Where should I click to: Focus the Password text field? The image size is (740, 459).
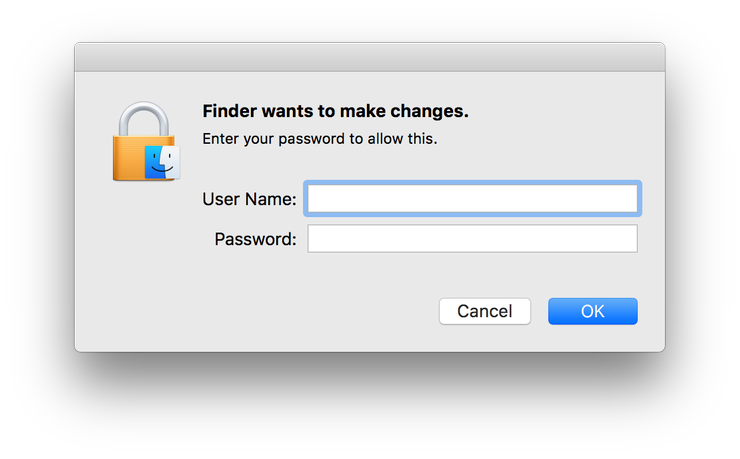tap(472, 239)
